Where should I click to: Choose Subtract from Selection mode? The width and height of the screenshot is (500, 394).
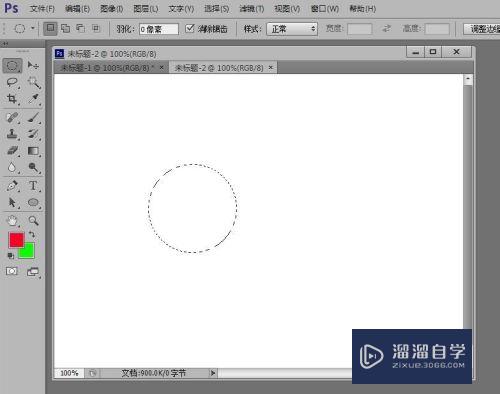(81, 29)
